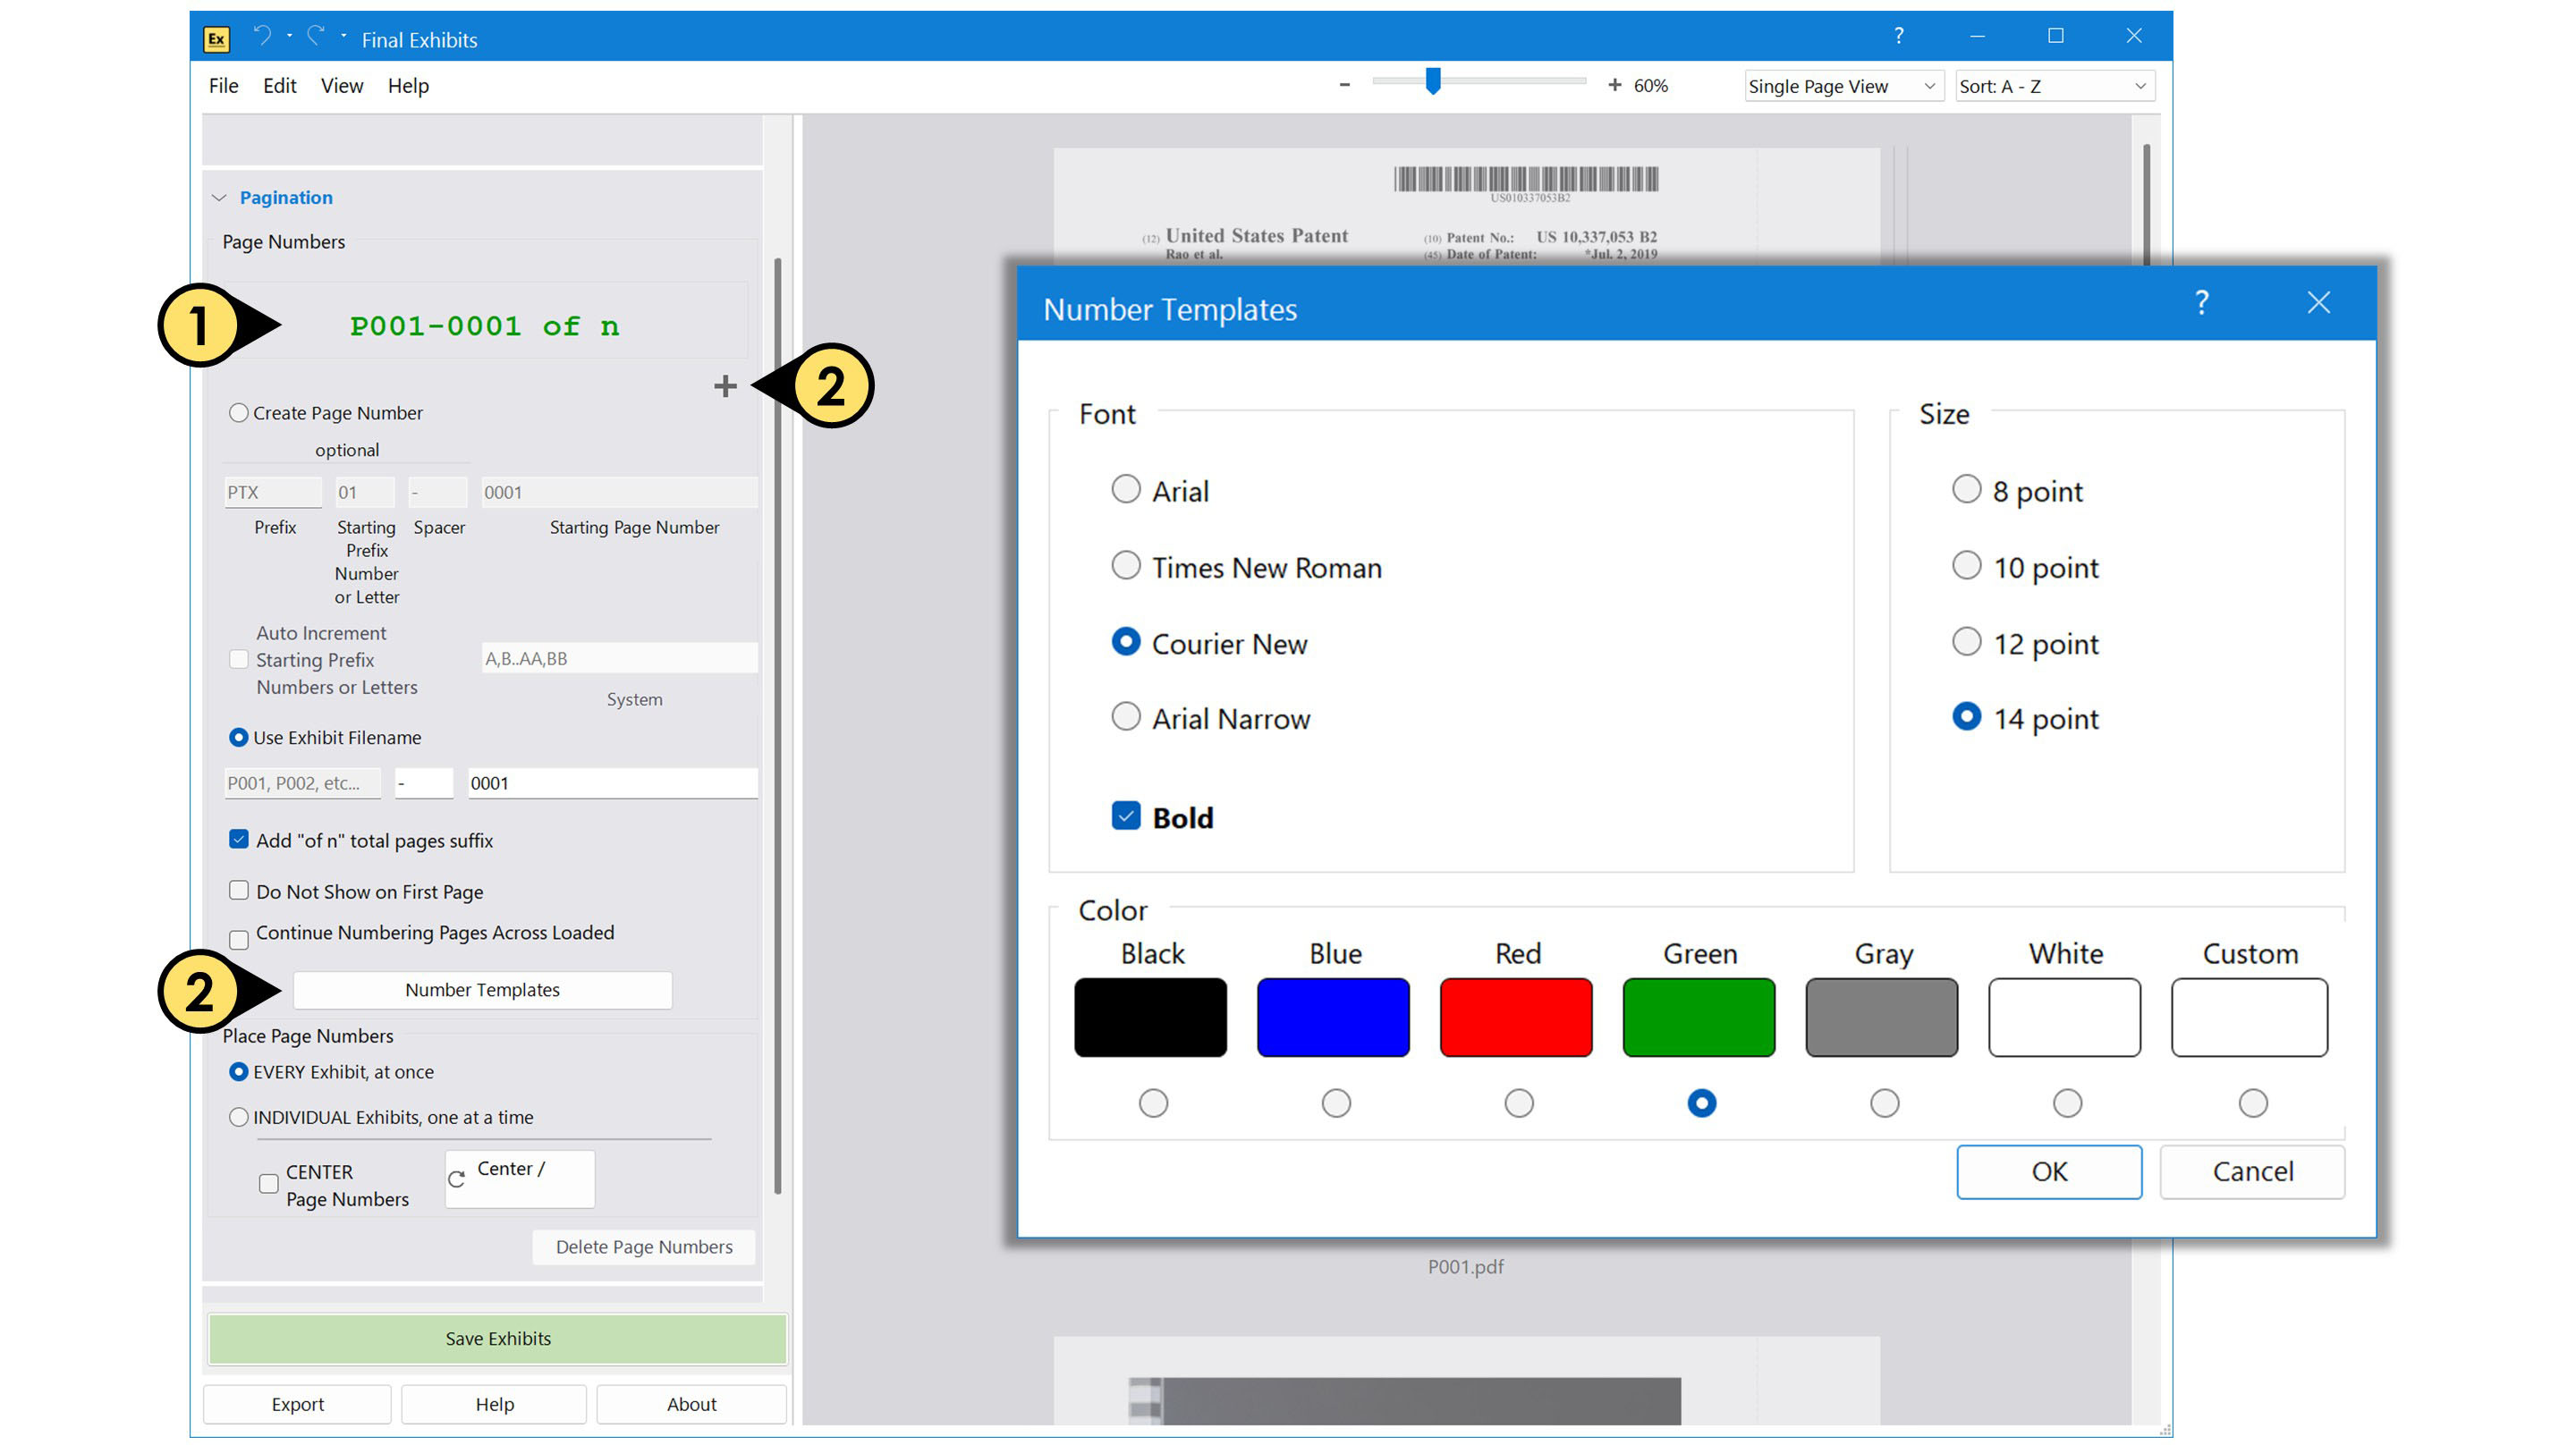Click the Save Exhibits button
This screenshot has width=2576, height=1445.
[497, 1339]
